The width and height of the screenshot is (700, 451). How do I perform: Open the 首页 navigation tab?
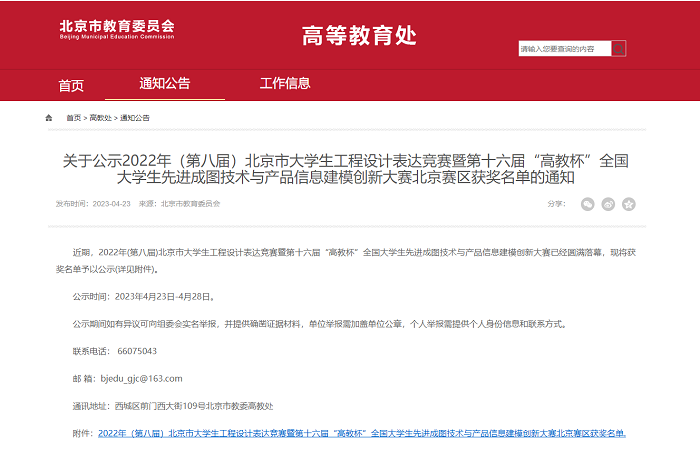click(x=71, y=85)
